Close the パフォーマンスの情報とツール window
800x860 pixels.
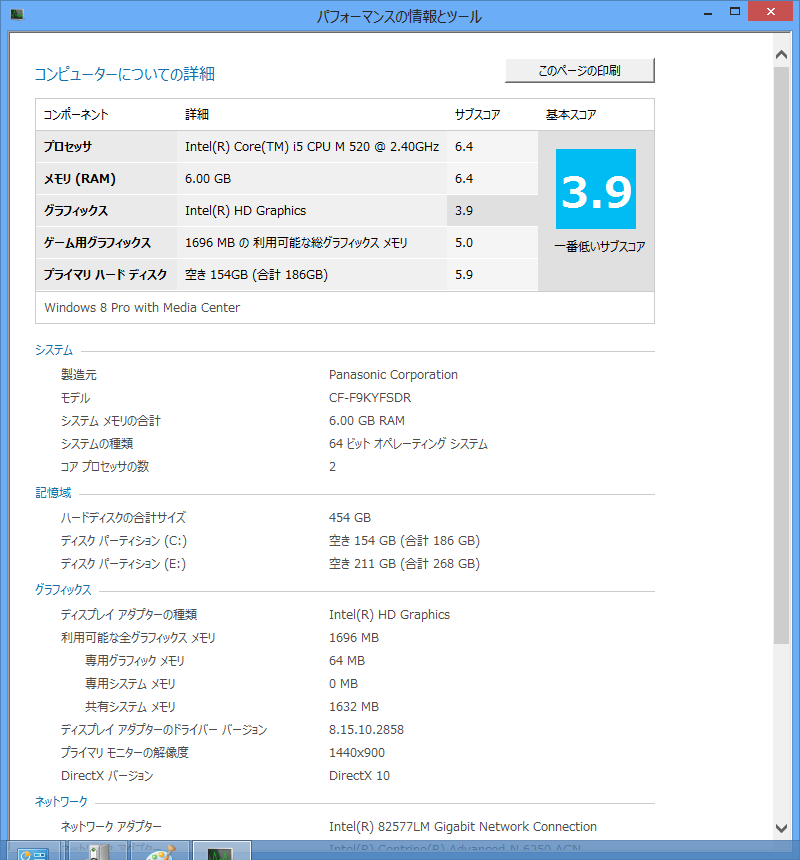pyautogui.click(x=770, y=12)
